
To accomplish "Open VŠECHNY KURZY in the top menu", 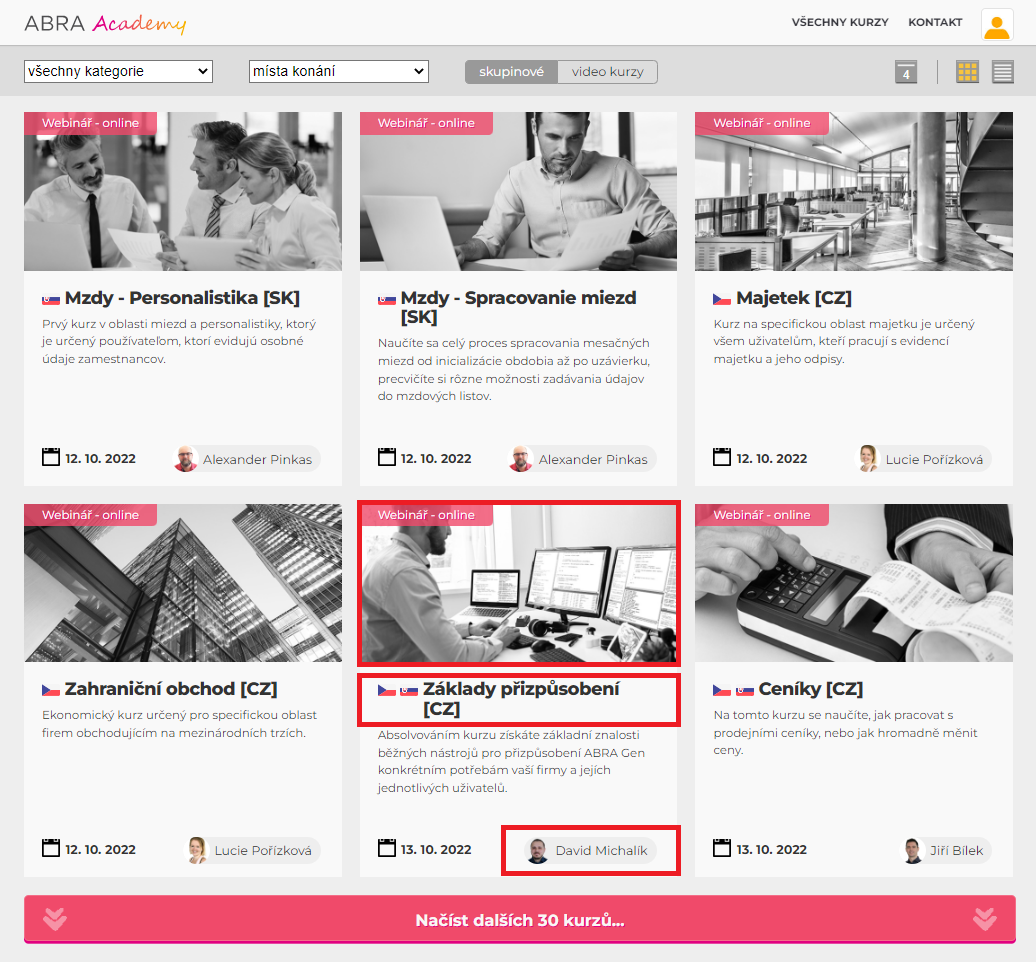I will 839,22.
